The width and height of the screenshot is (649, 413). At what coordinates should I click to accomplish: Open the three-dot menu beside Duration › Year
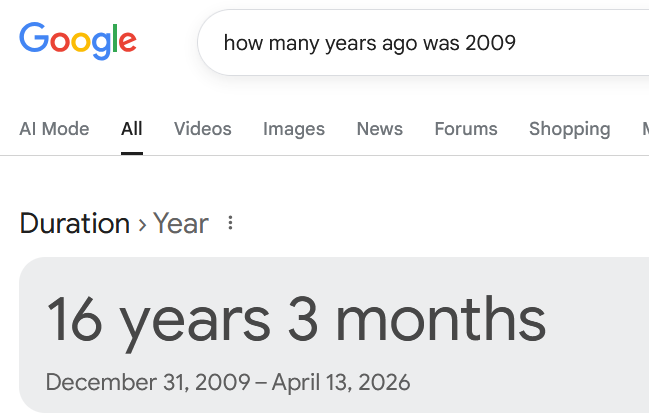[x=231, y=223]
